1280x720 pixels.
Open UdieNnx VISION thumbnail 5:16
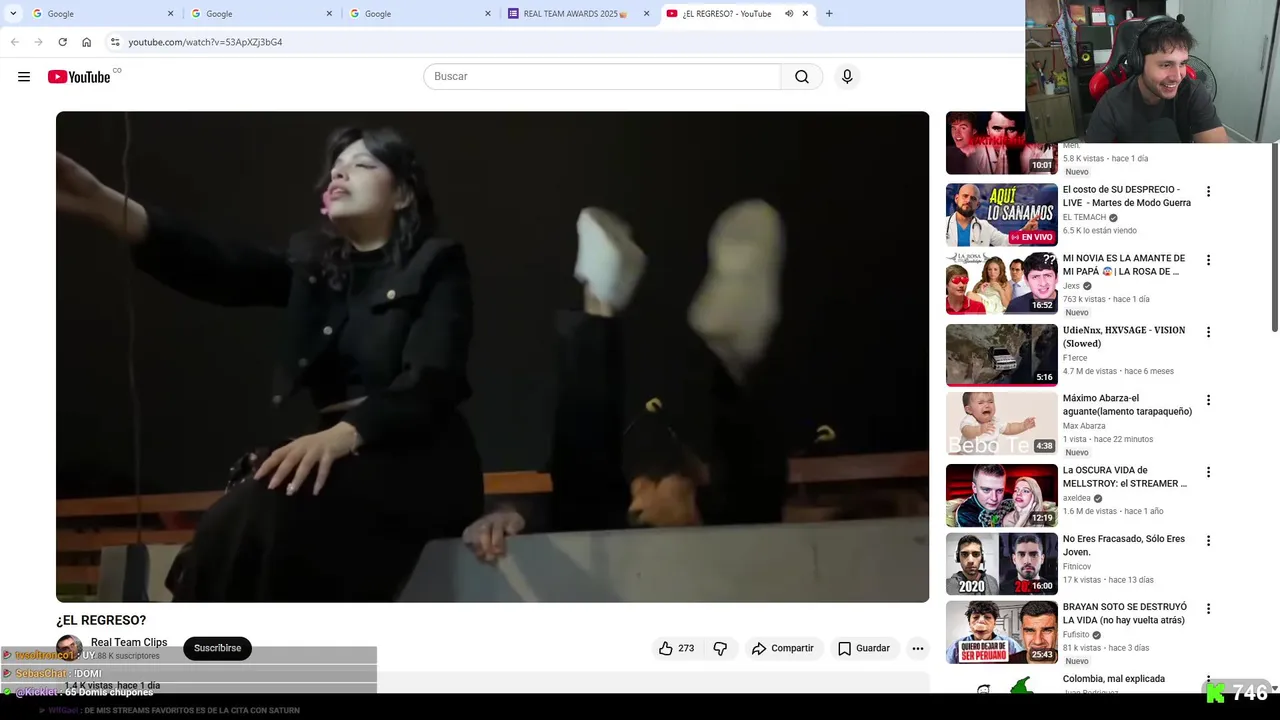[x=1001, y=355]
